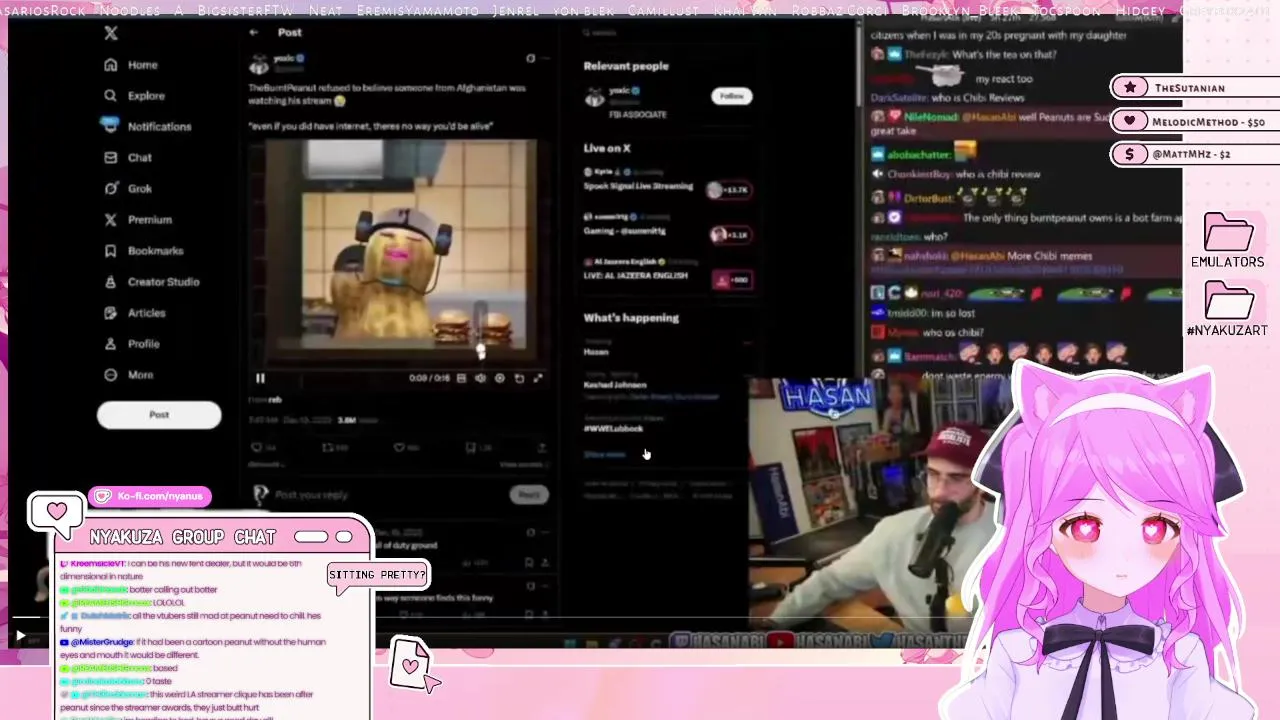Click the small round button on Nyakuza Group Chat

(344, 537)
